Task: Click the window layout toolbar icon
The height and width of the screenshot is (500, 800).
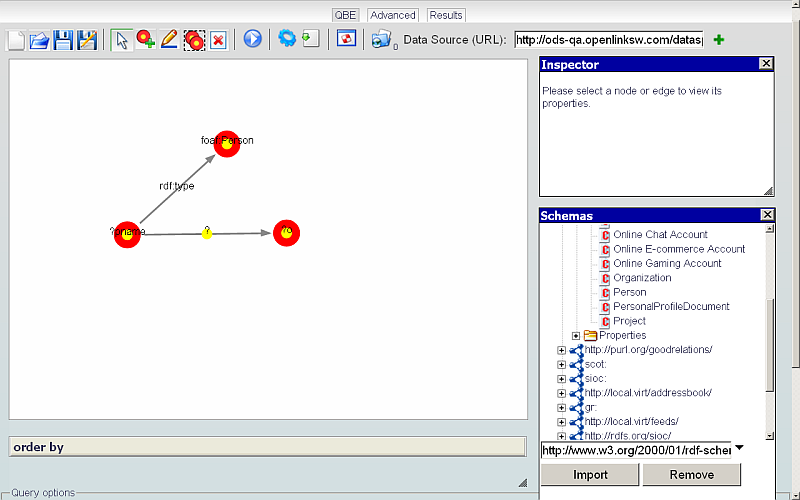Action: [346, 39]
